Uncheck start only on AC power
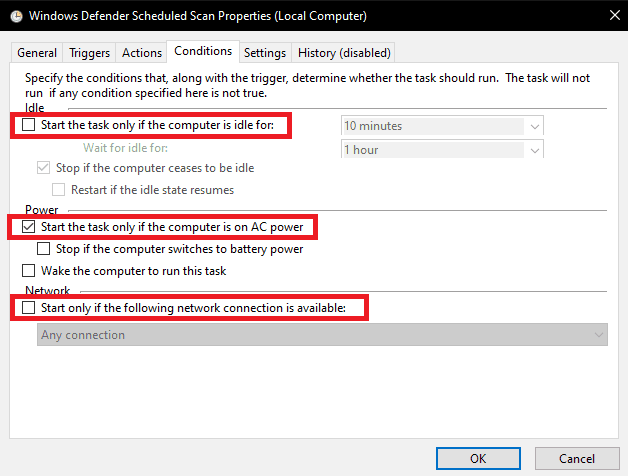The height and width of the screenshot is (476, 630). (29, 227)
